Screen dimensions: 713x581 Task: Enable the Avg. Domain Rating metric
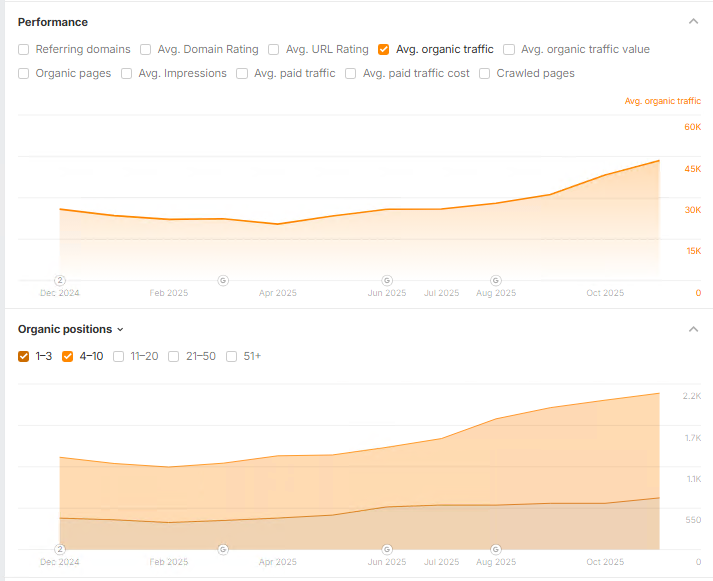tap(146, 49)
